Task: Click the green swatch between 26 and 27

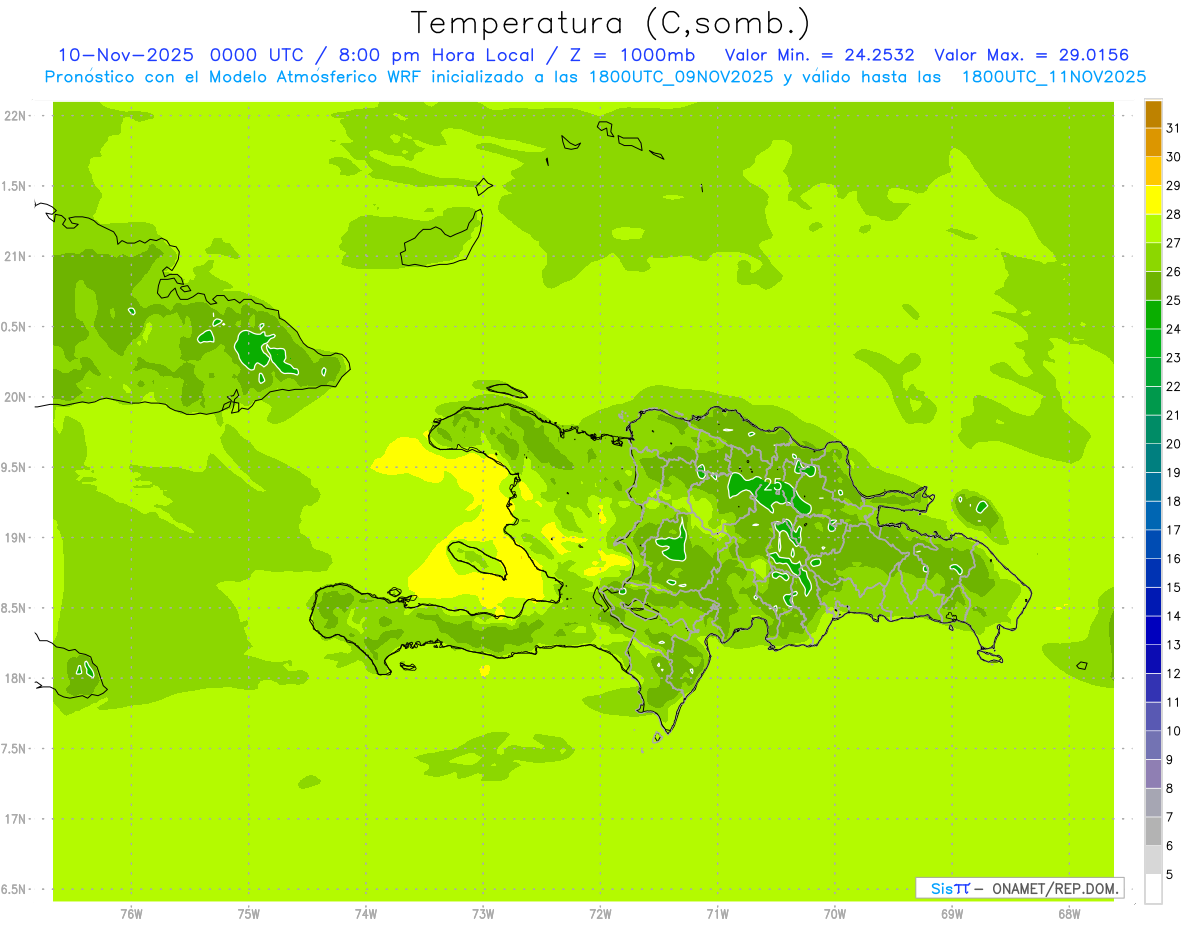Action: pyautogui.click(x=1153, y=257)
